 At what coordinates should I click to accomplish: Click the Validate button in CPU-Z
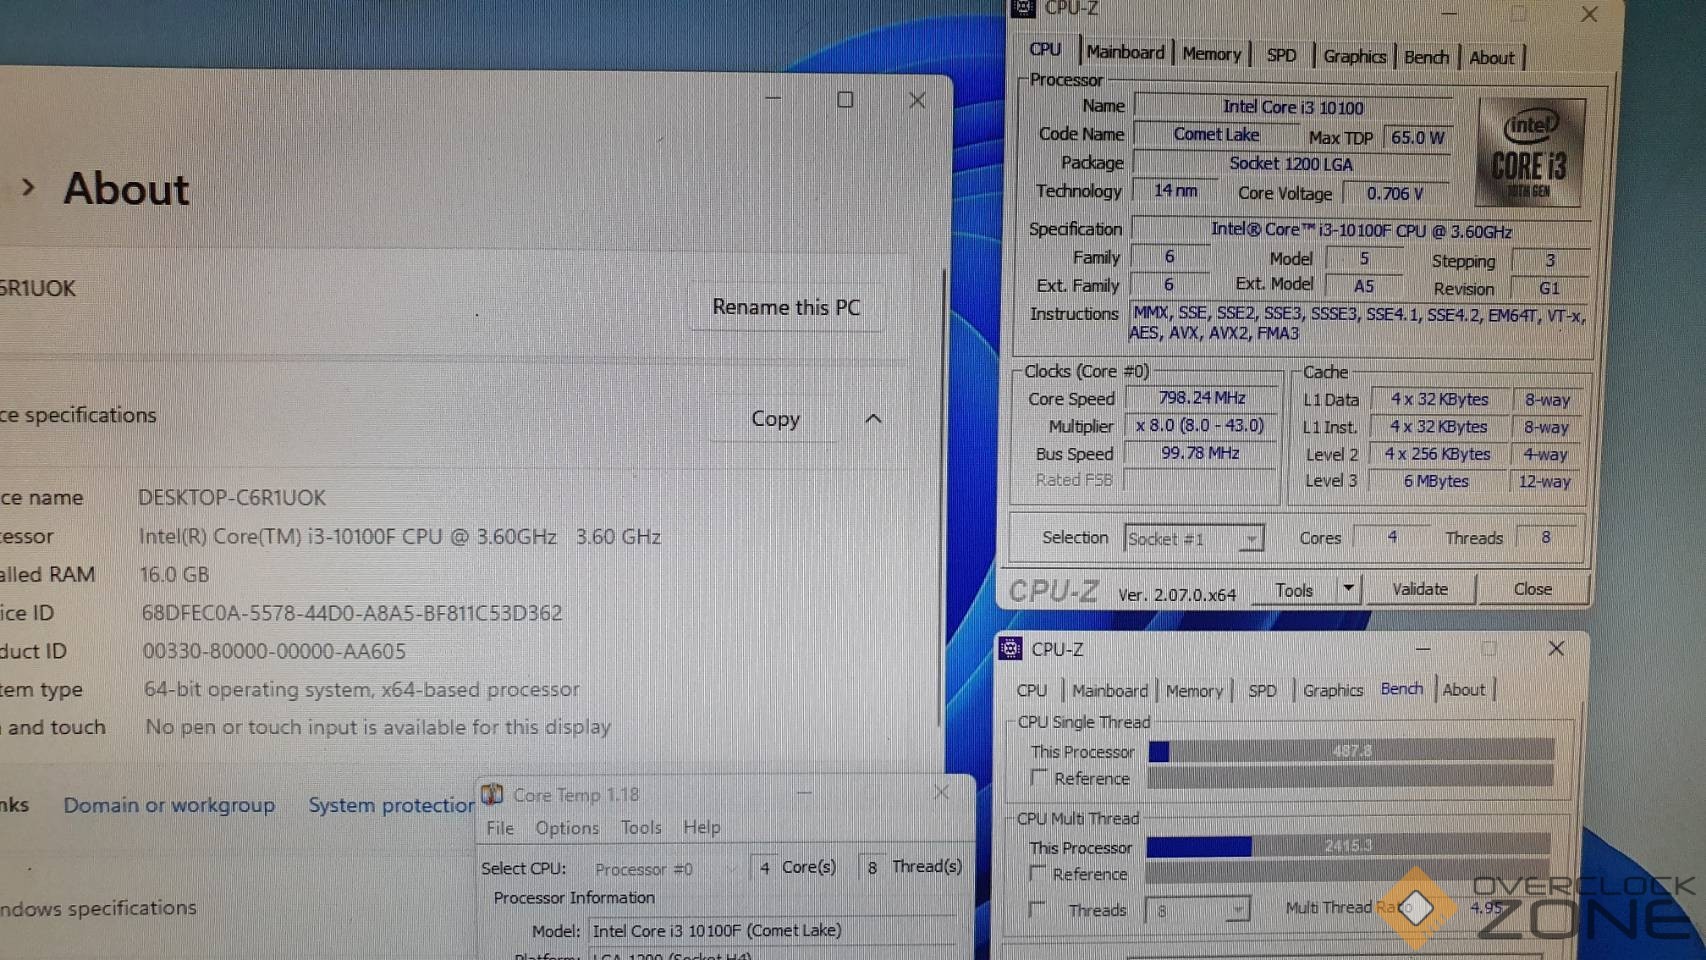[x=1420, y=589]
